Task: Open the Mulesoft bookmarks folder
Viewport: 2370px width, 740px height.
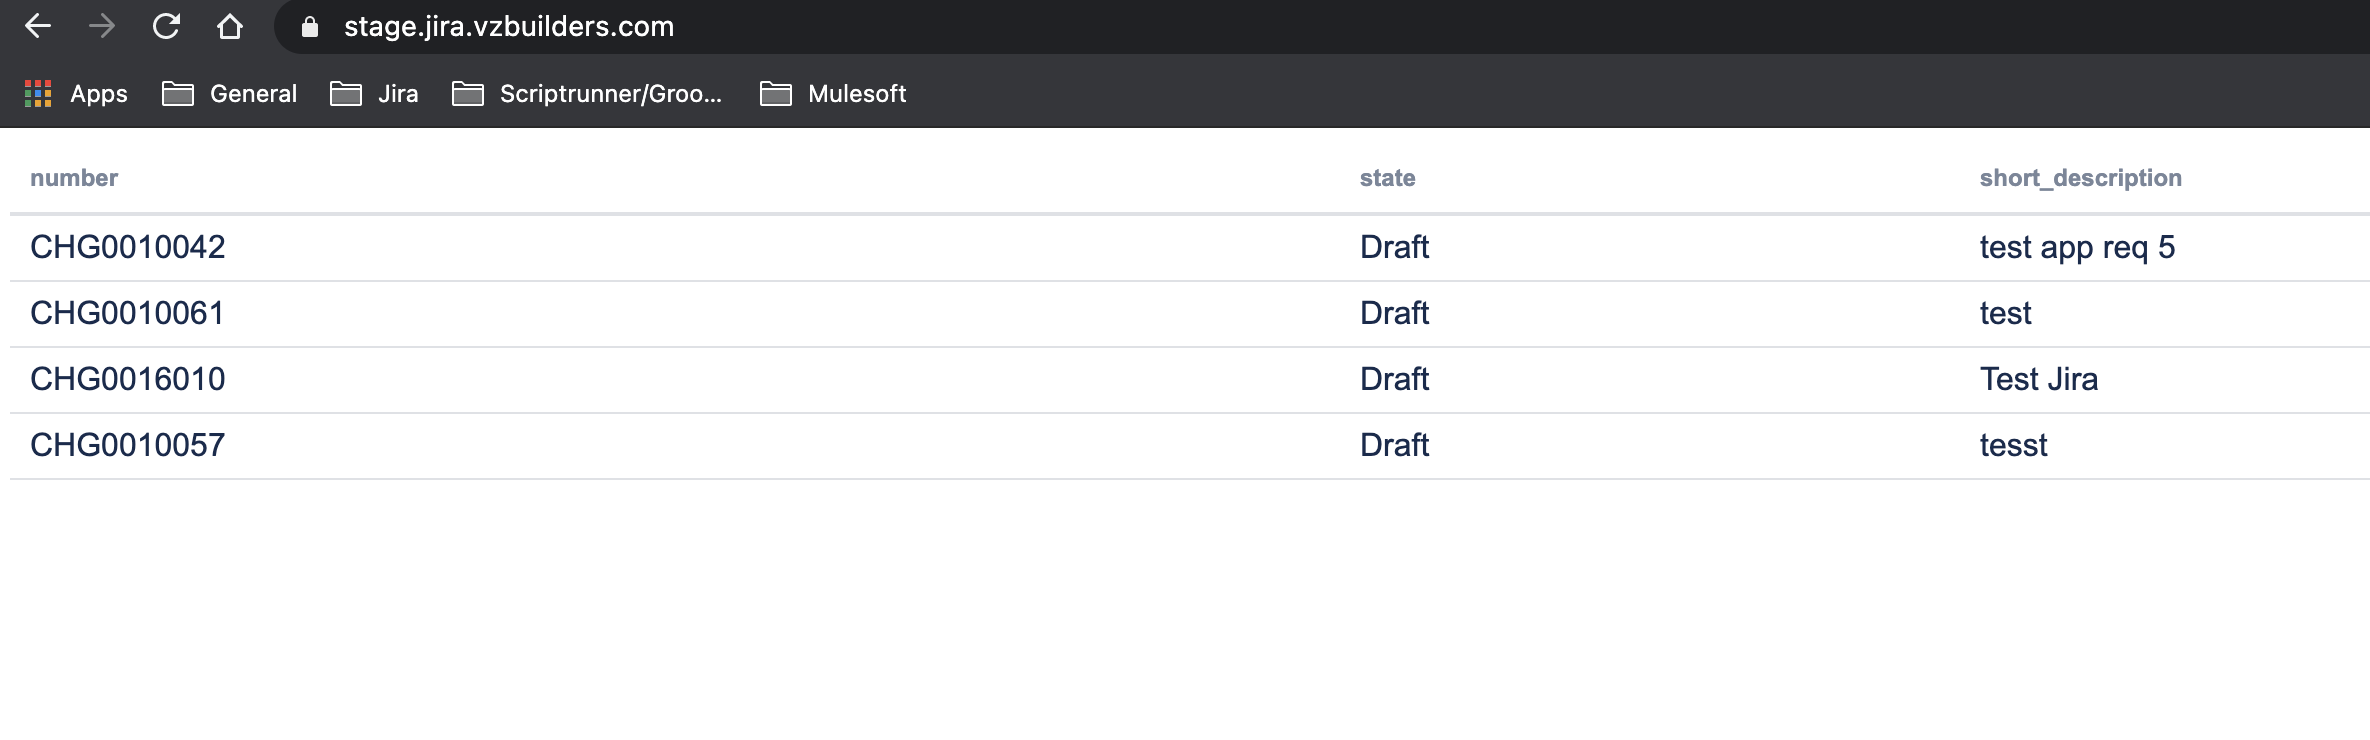Action: tap(833, 94)
